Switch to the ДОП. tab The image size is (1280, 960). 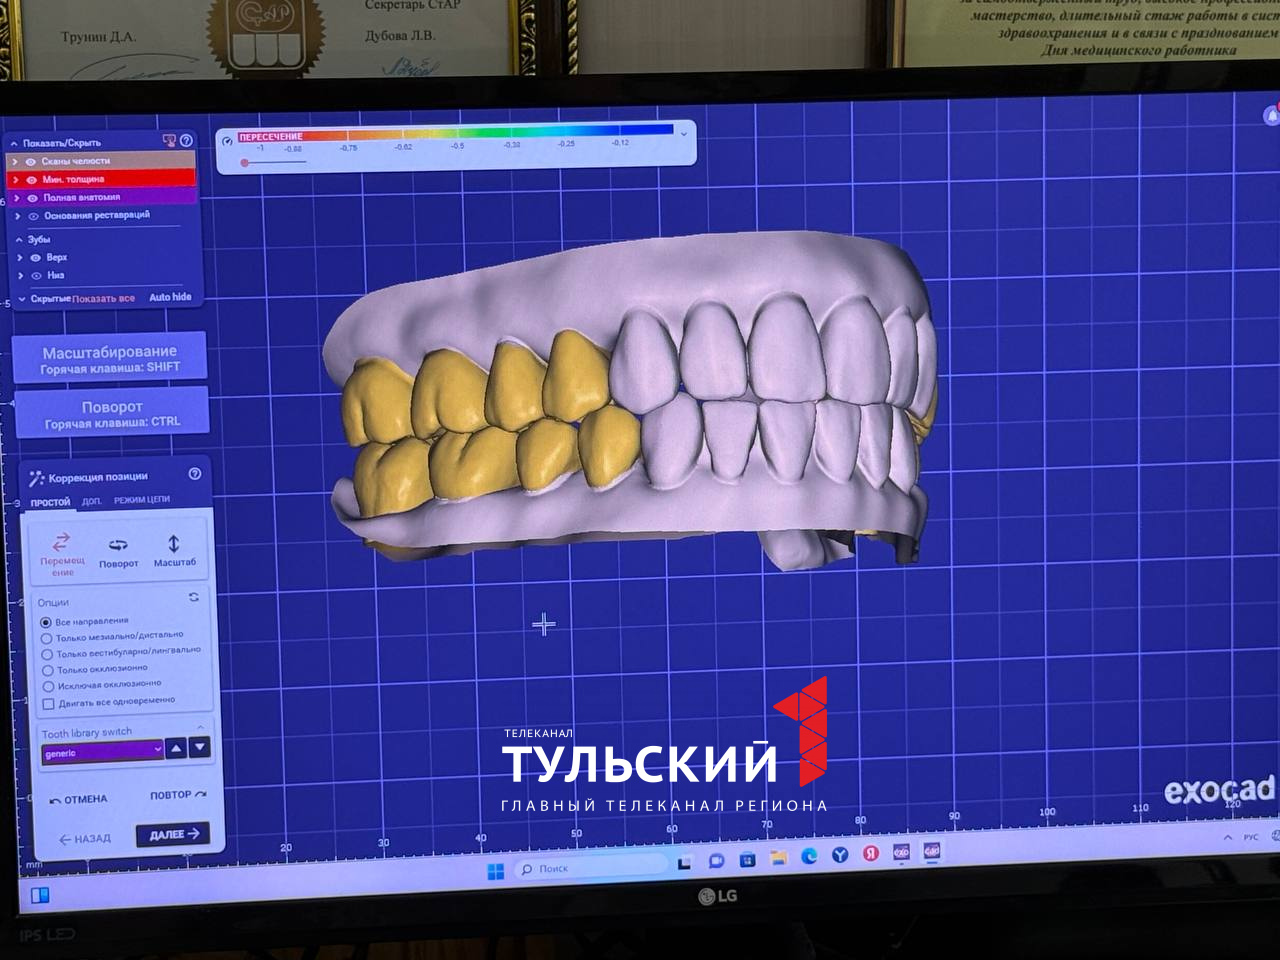pyautogui.click(x=92, y=501)
